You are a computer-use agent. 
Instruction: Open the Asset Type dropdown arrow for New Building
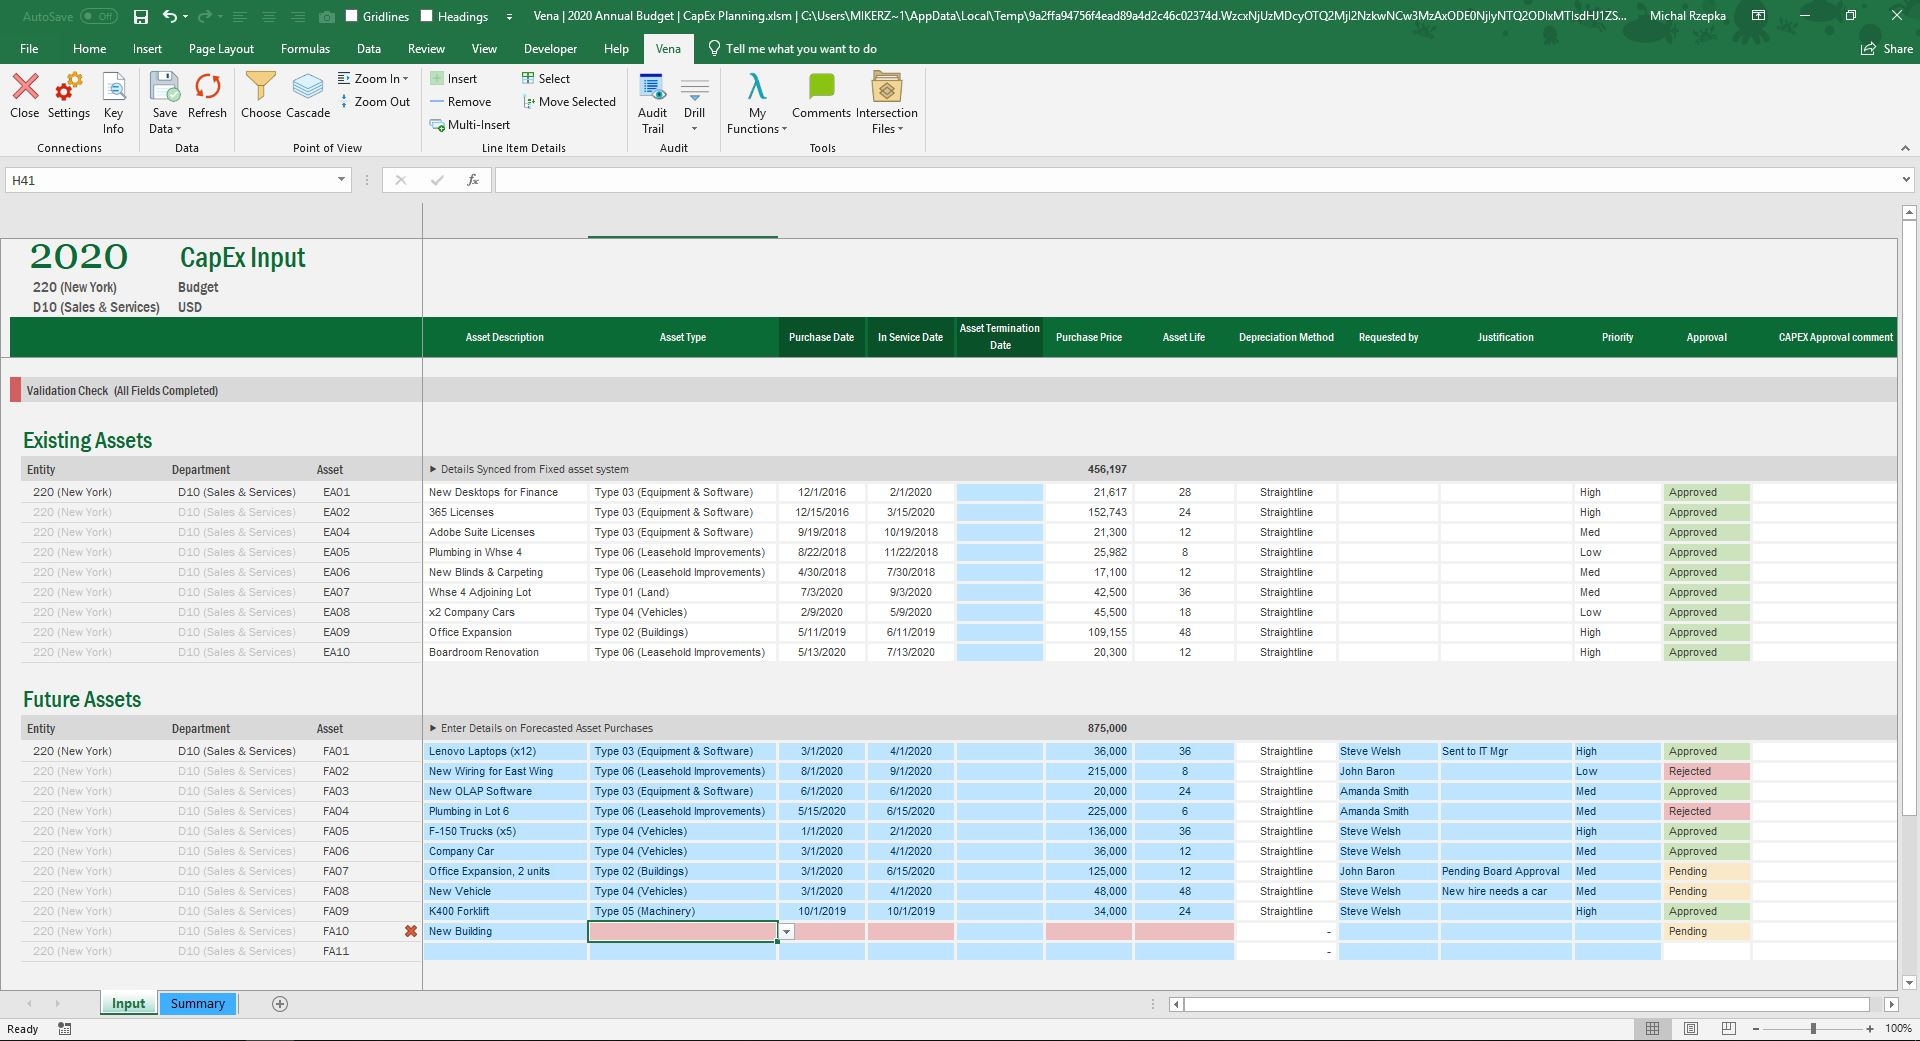click(787, 932)
